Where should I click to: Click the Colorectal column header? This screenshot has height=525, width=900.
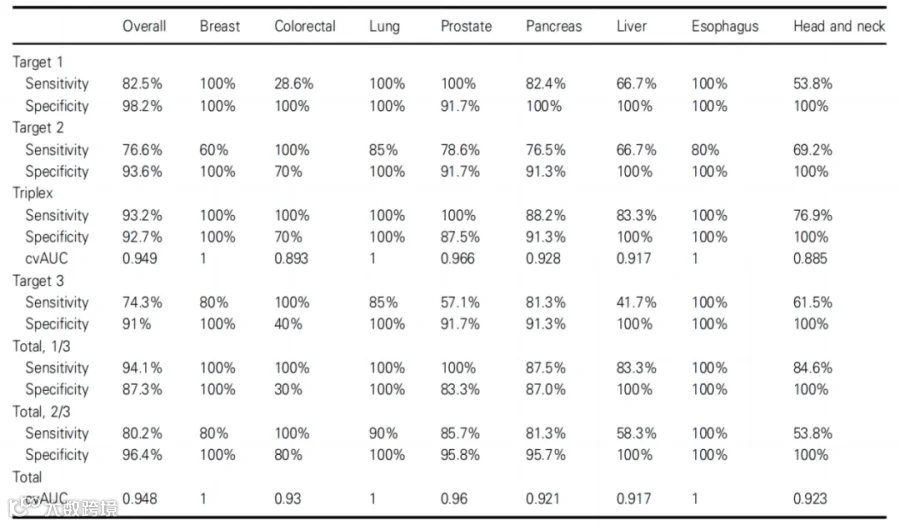pyautogui.click(x=305, y=26)
